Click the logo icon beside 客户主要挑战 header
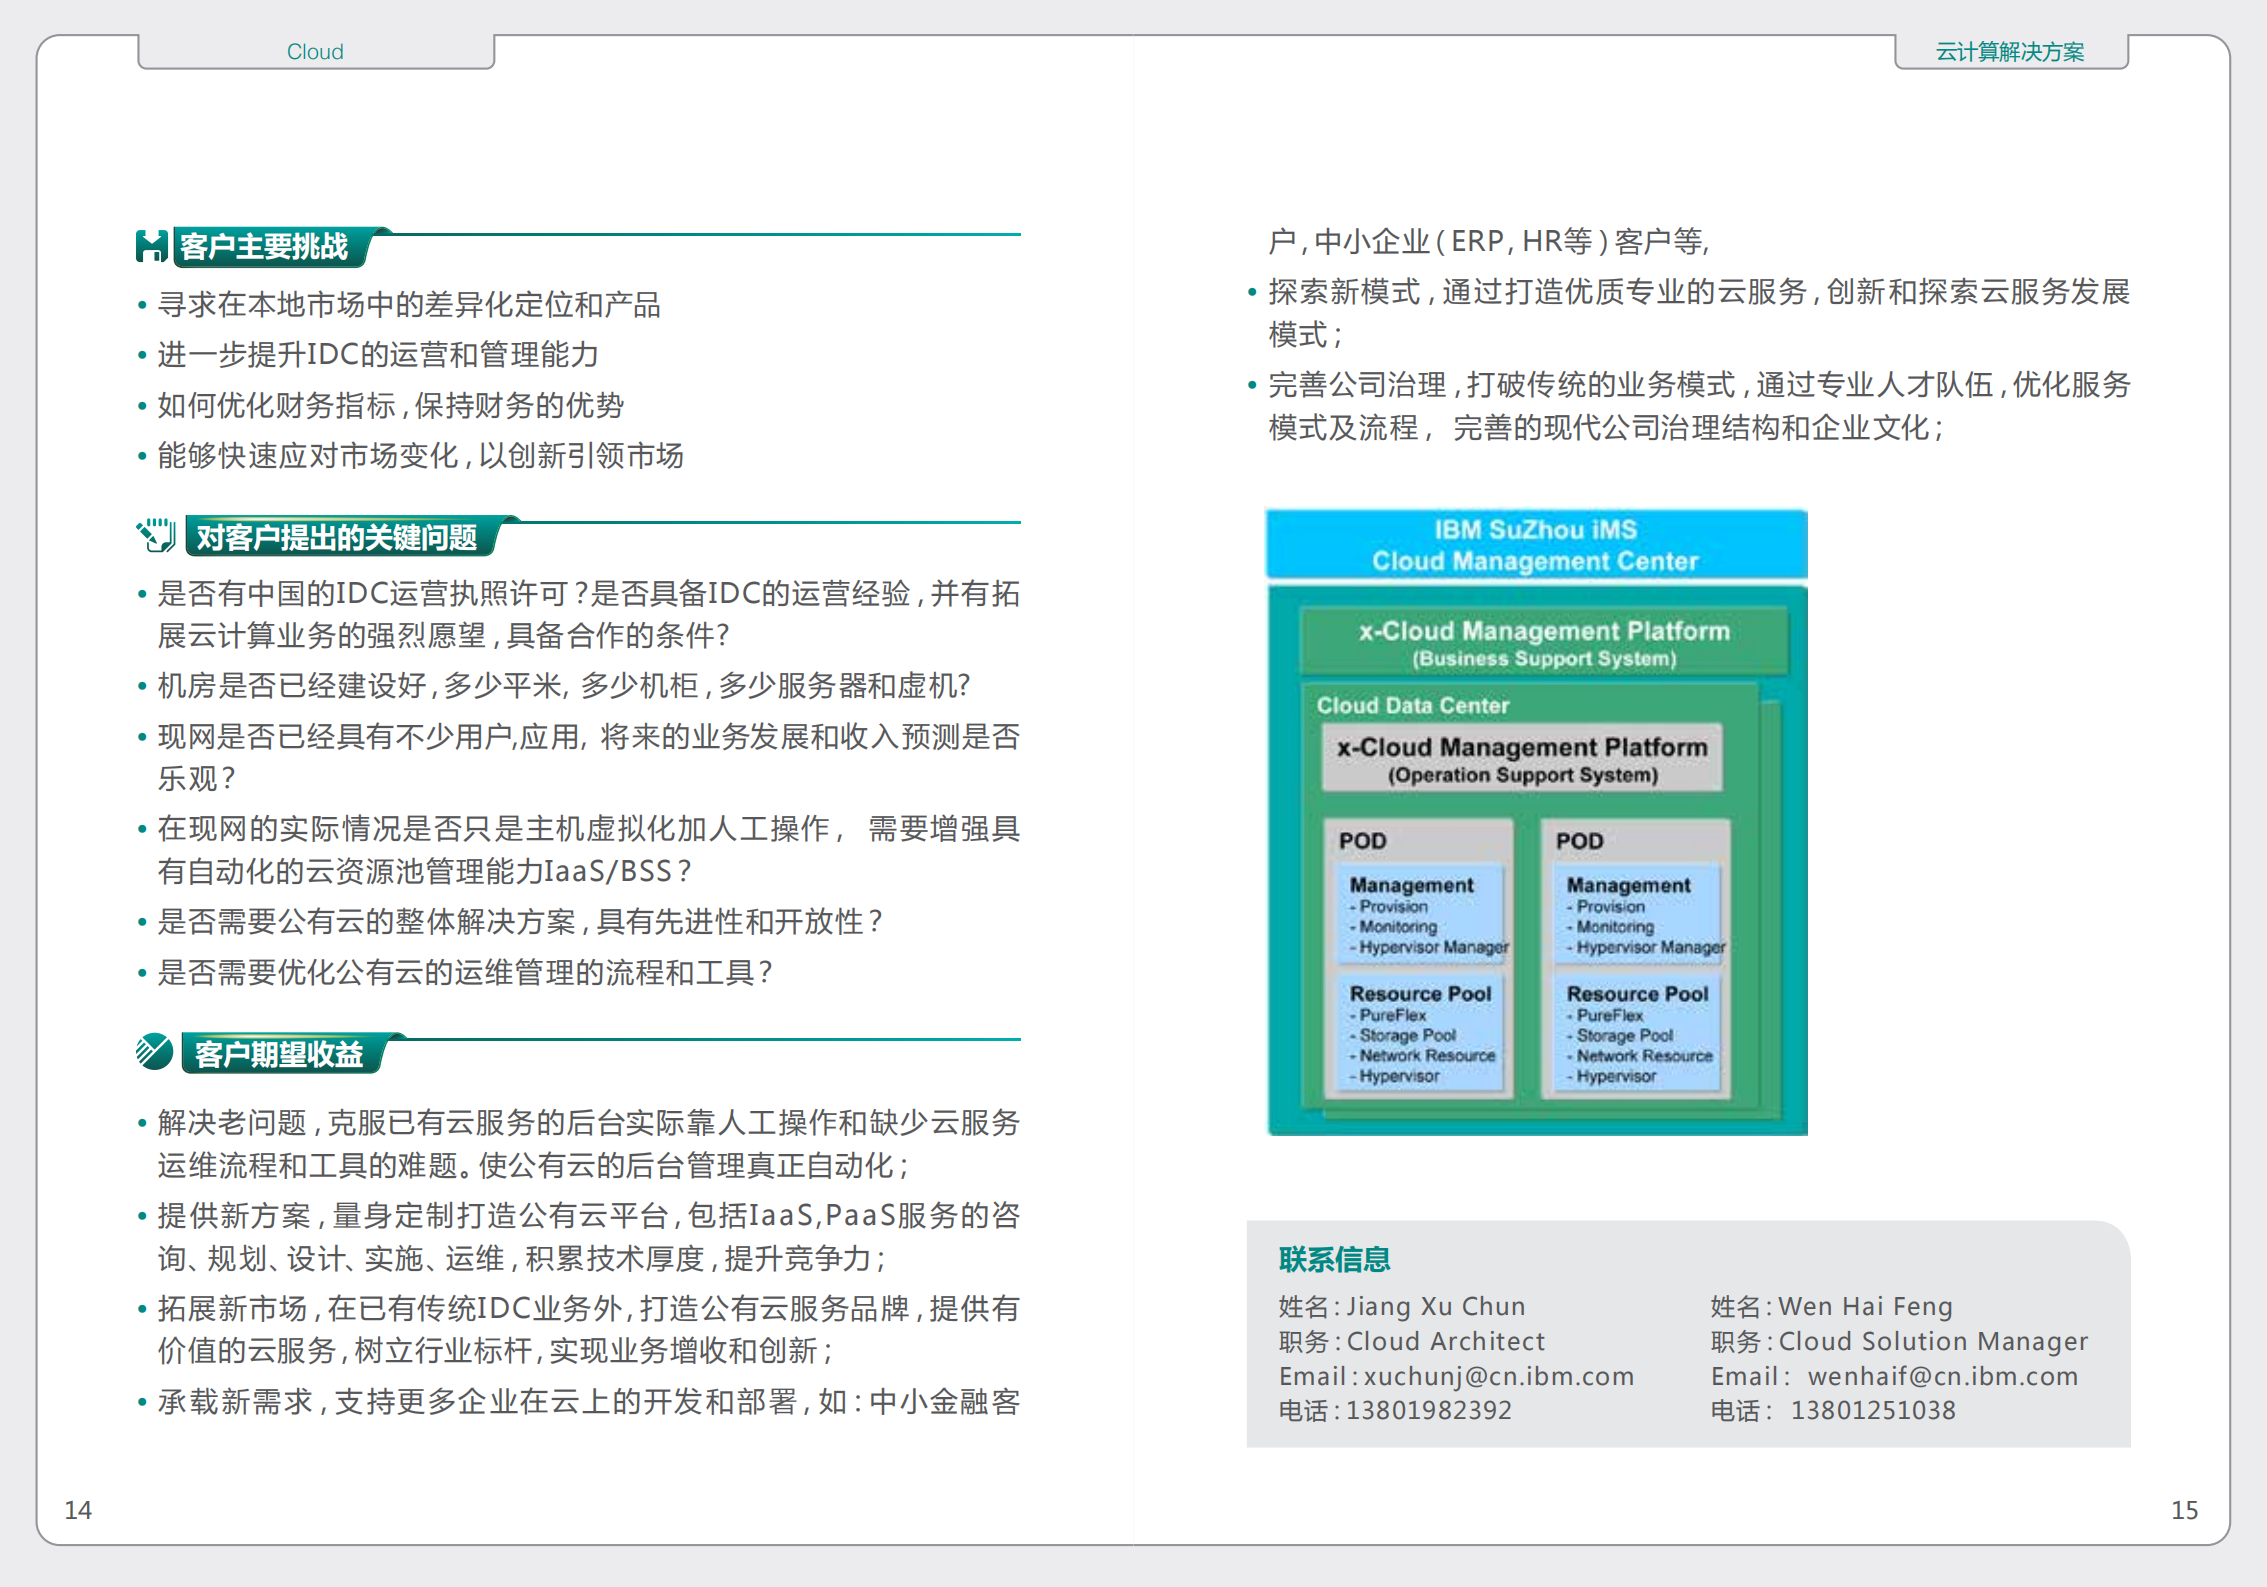 tap(152, 243)
